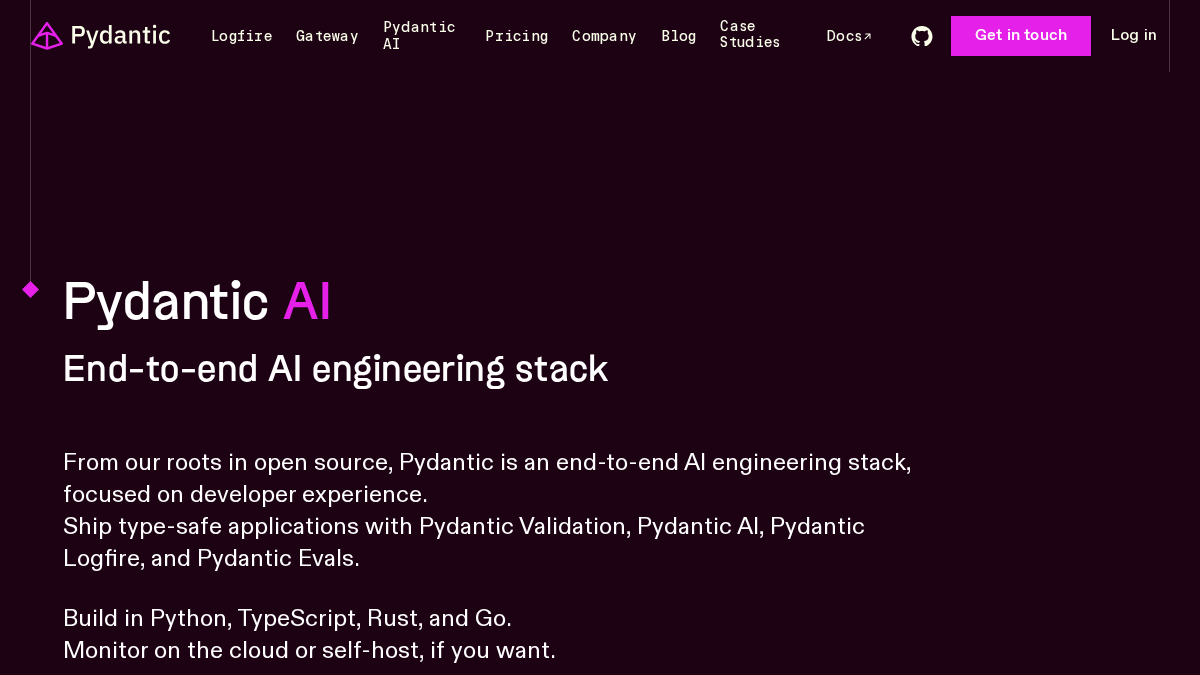This screenshot has height=675, width=1200.
Task: Click the line "Logfire, and Pydantic Evals."
Action: click(211, 558)
